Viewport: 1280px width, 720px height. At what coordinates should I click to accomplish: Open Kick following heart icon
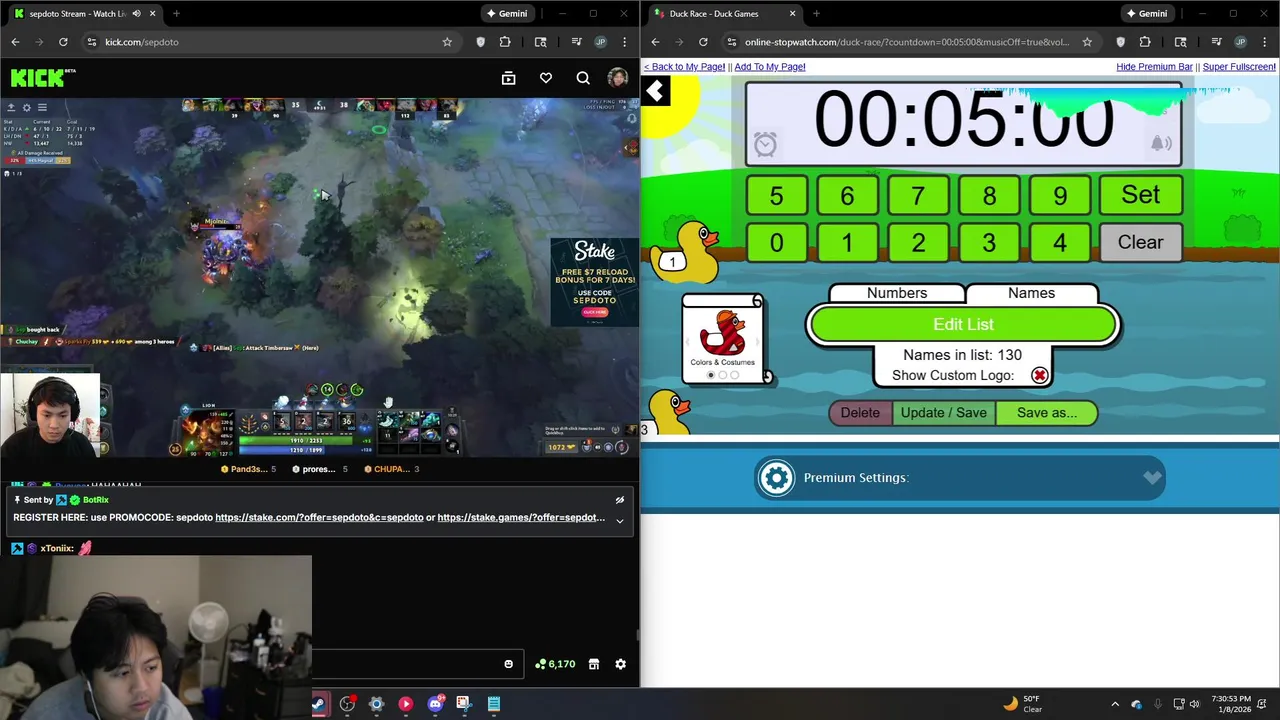pos(546,78)
